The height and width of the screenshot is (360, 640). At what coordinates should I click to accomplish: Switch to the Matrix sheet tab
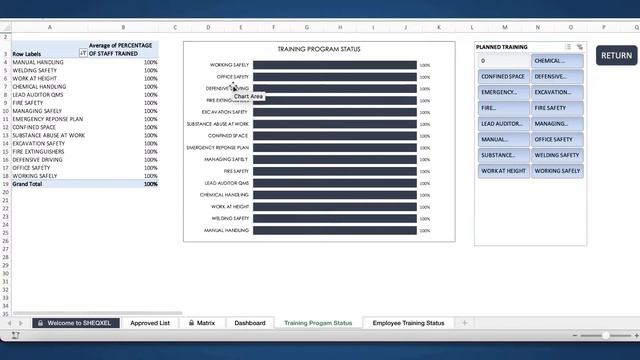202,323
